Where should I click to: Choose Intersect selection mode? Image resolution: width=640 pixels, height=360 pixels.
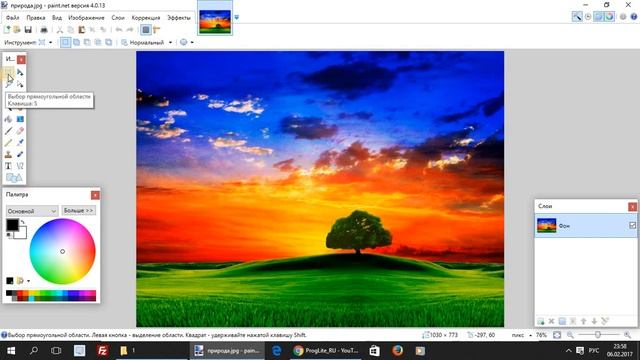[x=98, y=42]
